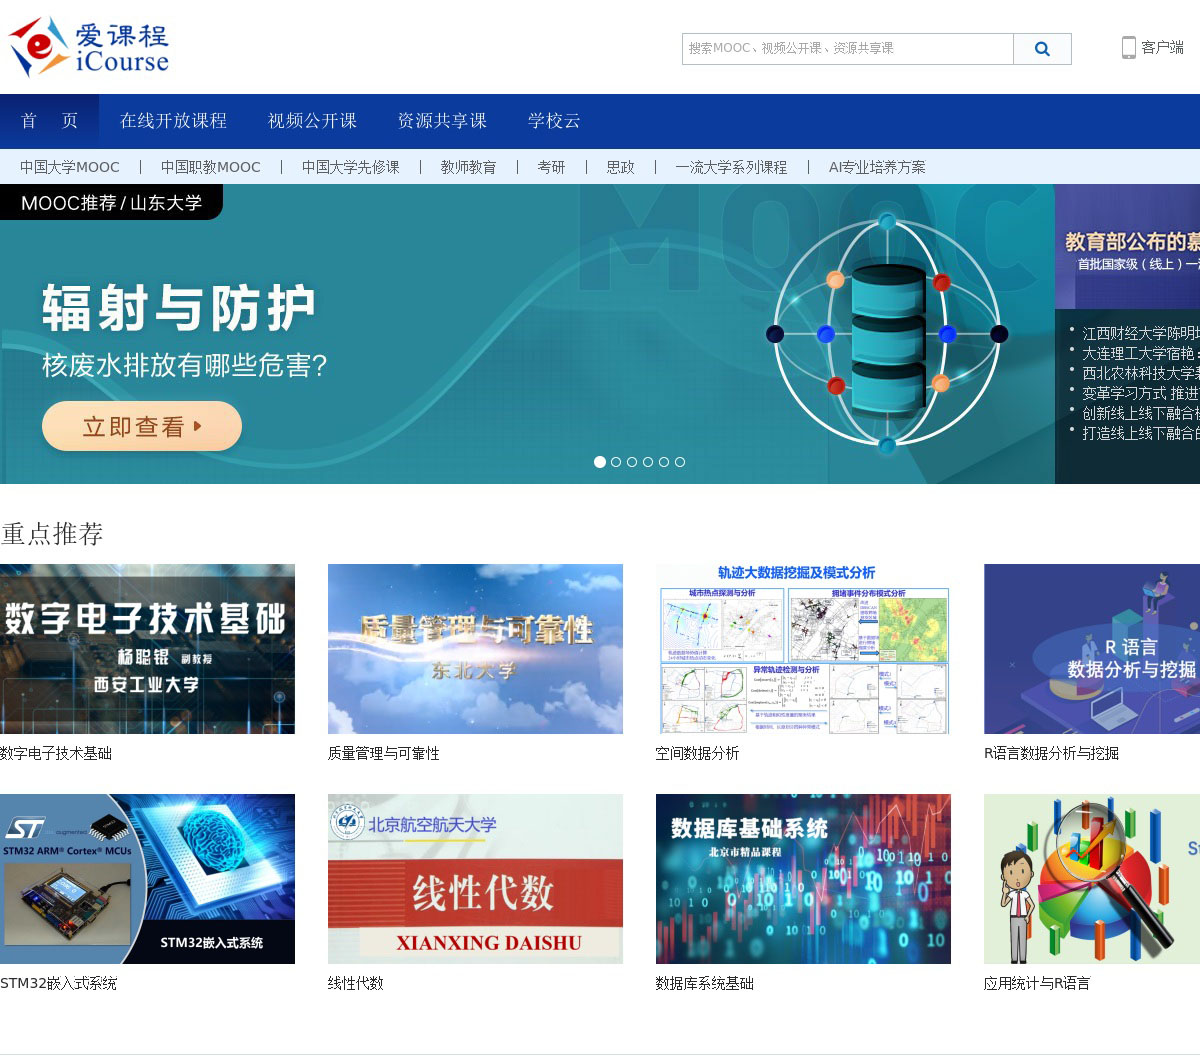The image size is (1200, 1063).
Task: Click 空间数据分析 title link
Action: [x=698, y=753]
